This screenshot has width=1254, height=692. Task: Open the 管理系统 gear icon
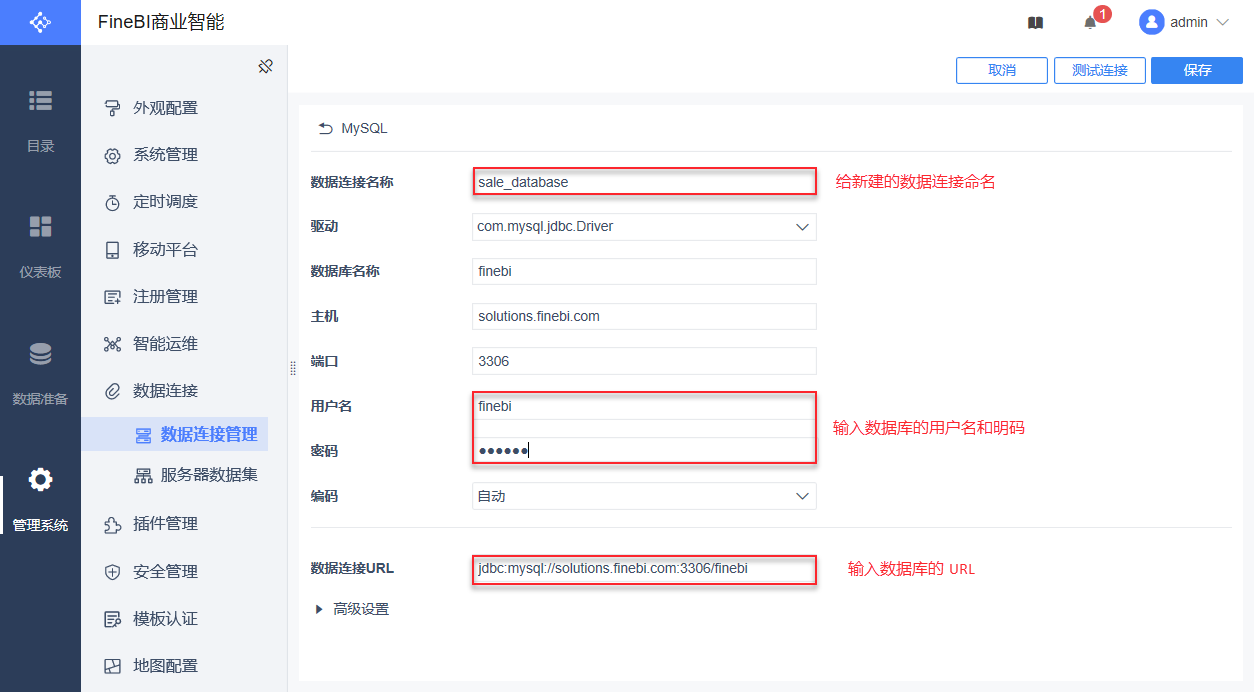(40, 480)
